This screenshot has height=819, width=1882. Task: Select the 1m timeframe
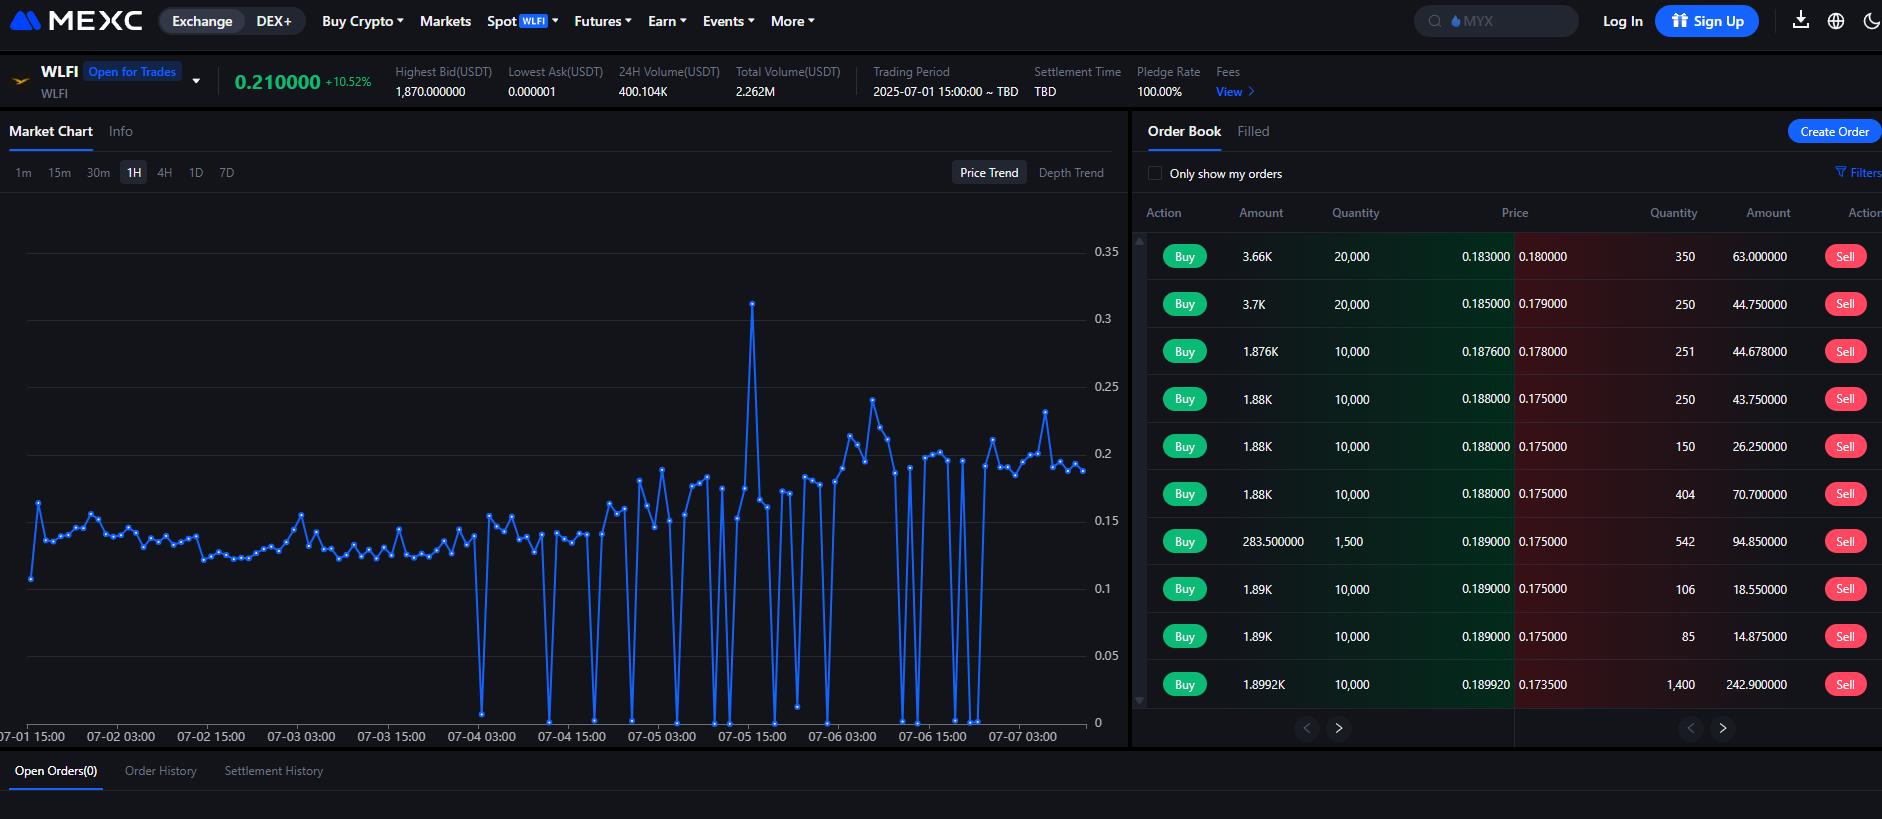[x=23, y=173]
